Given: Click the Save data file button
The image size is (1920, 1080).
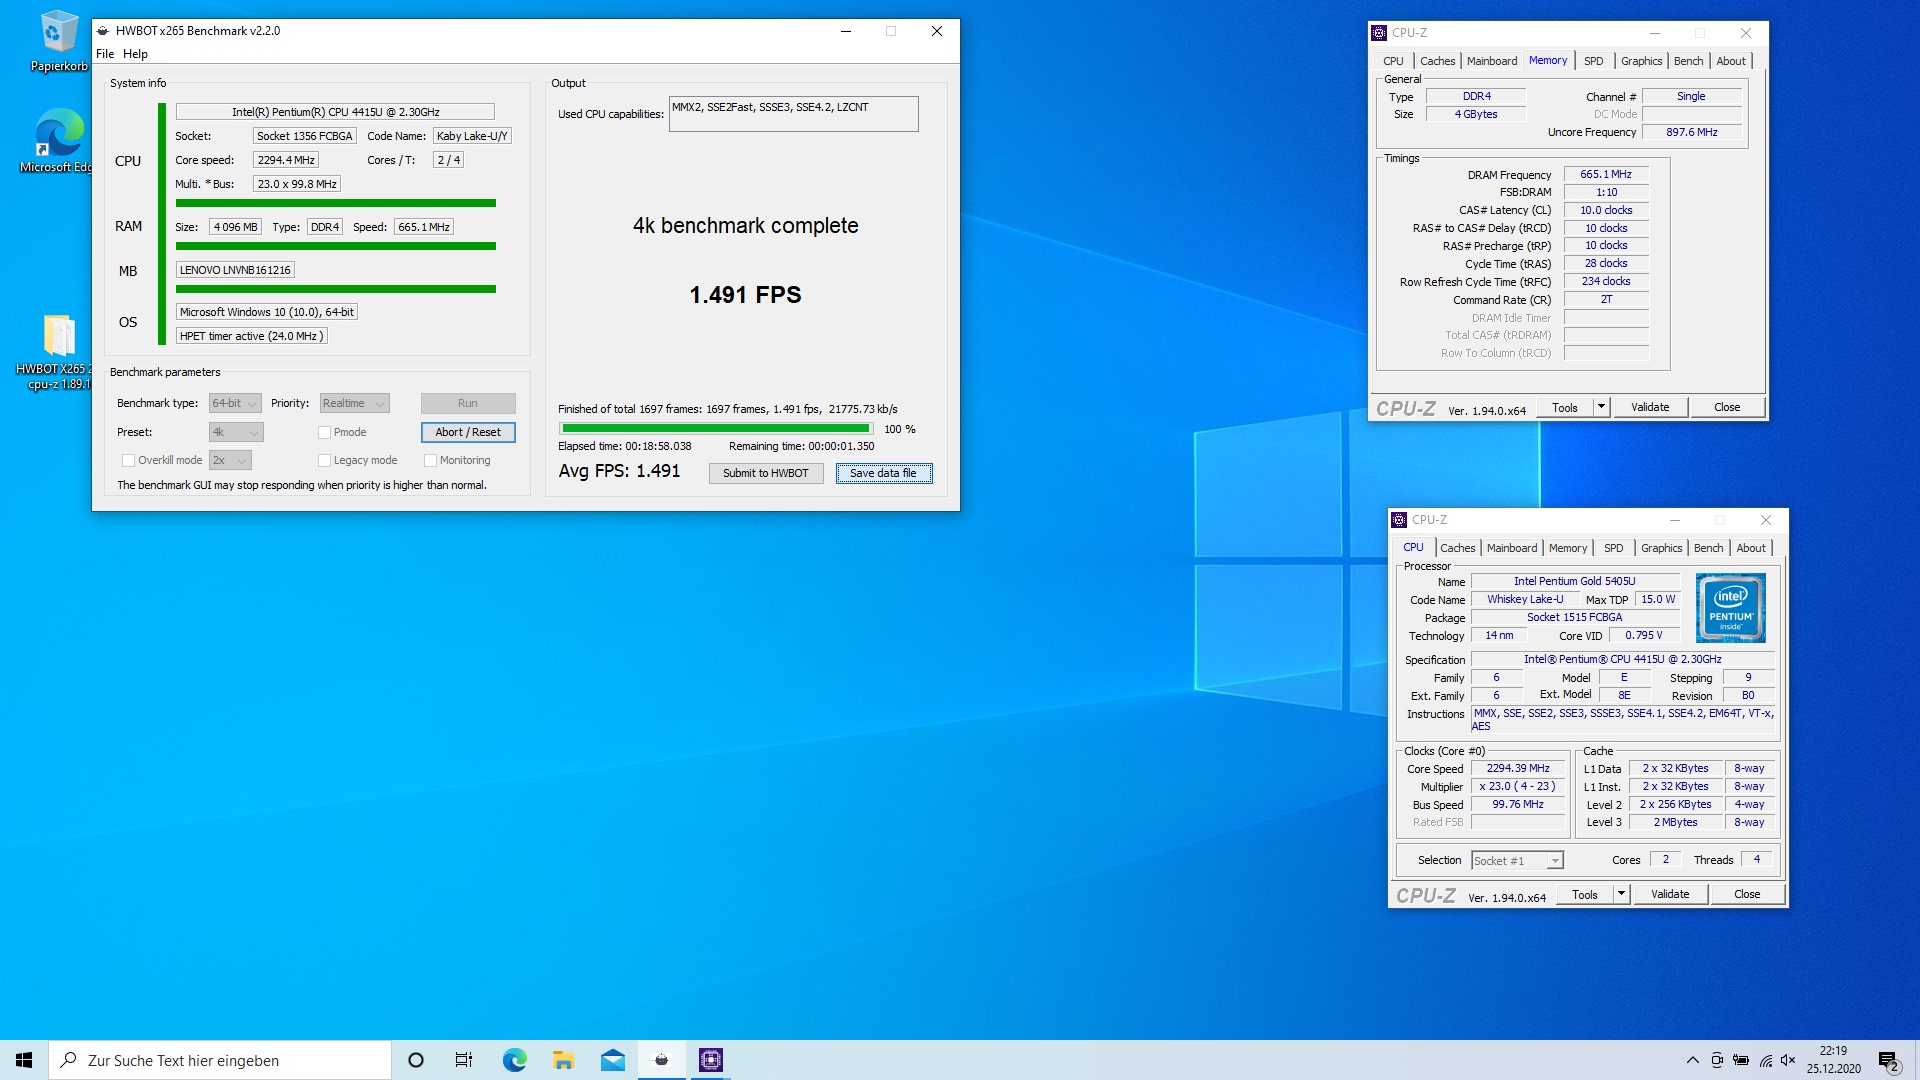Looking at the screenshot, I should 884,473.
